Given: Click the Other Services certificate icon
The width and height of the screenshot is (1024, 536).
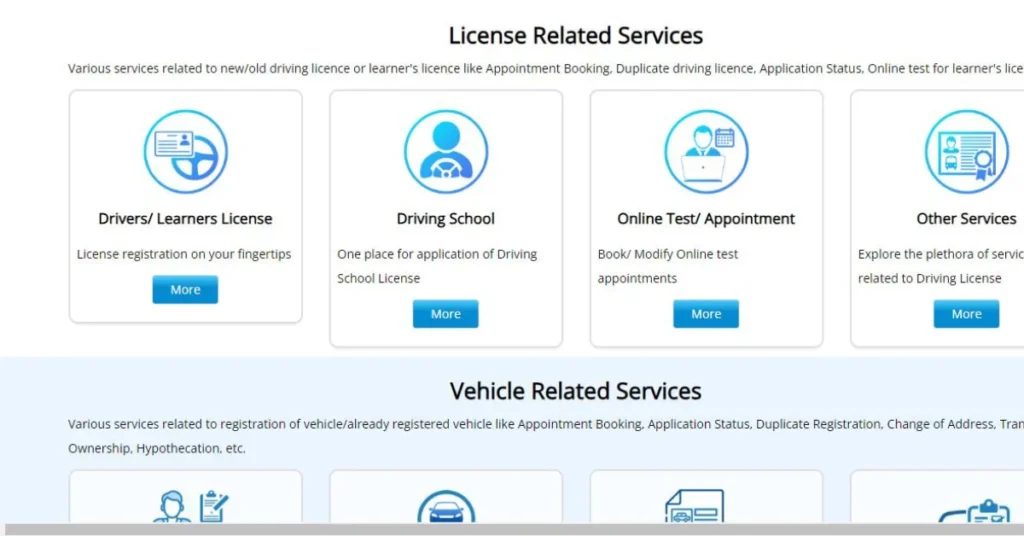Looking at the screenshot, I should [x=966, y=152].
